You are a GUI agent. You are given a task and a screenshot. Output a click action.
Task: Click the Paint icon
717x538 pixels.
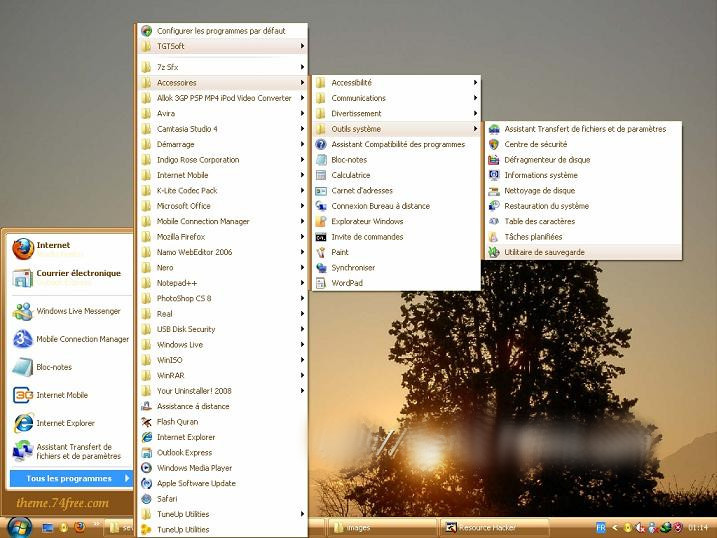pyautogui.click(x=321, y=252)
